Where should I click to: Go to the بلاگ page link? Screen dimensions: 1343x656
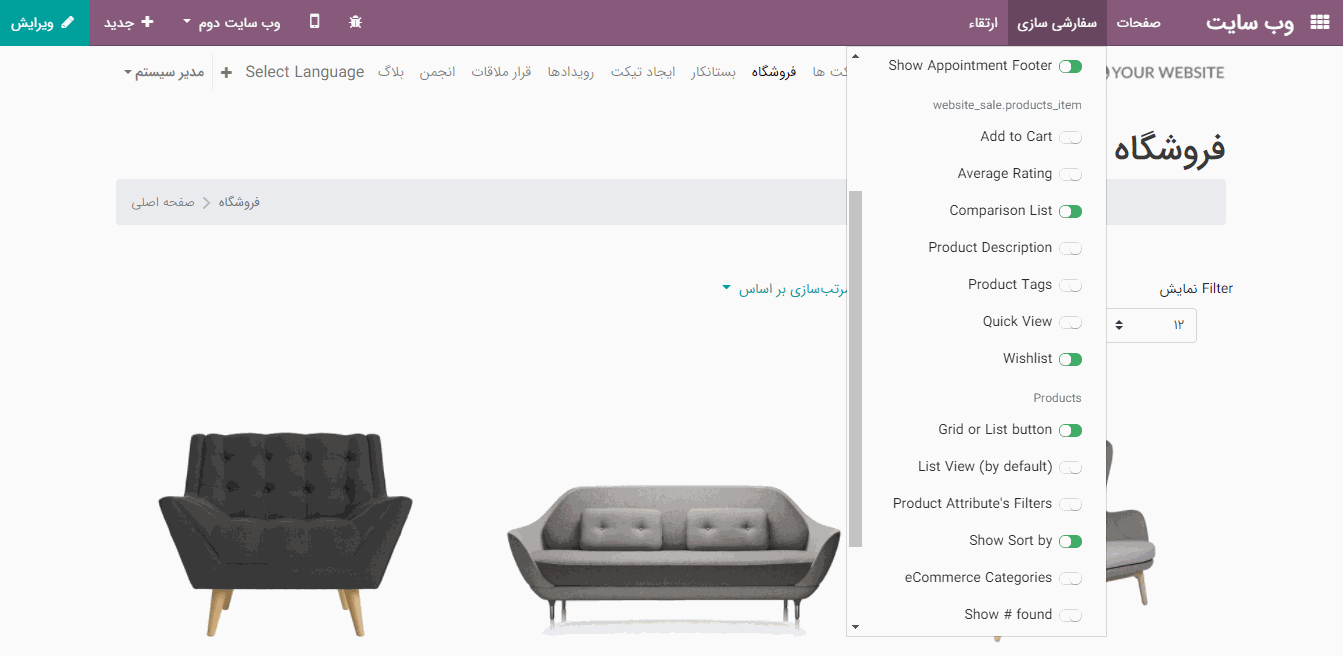pos(391,72)
